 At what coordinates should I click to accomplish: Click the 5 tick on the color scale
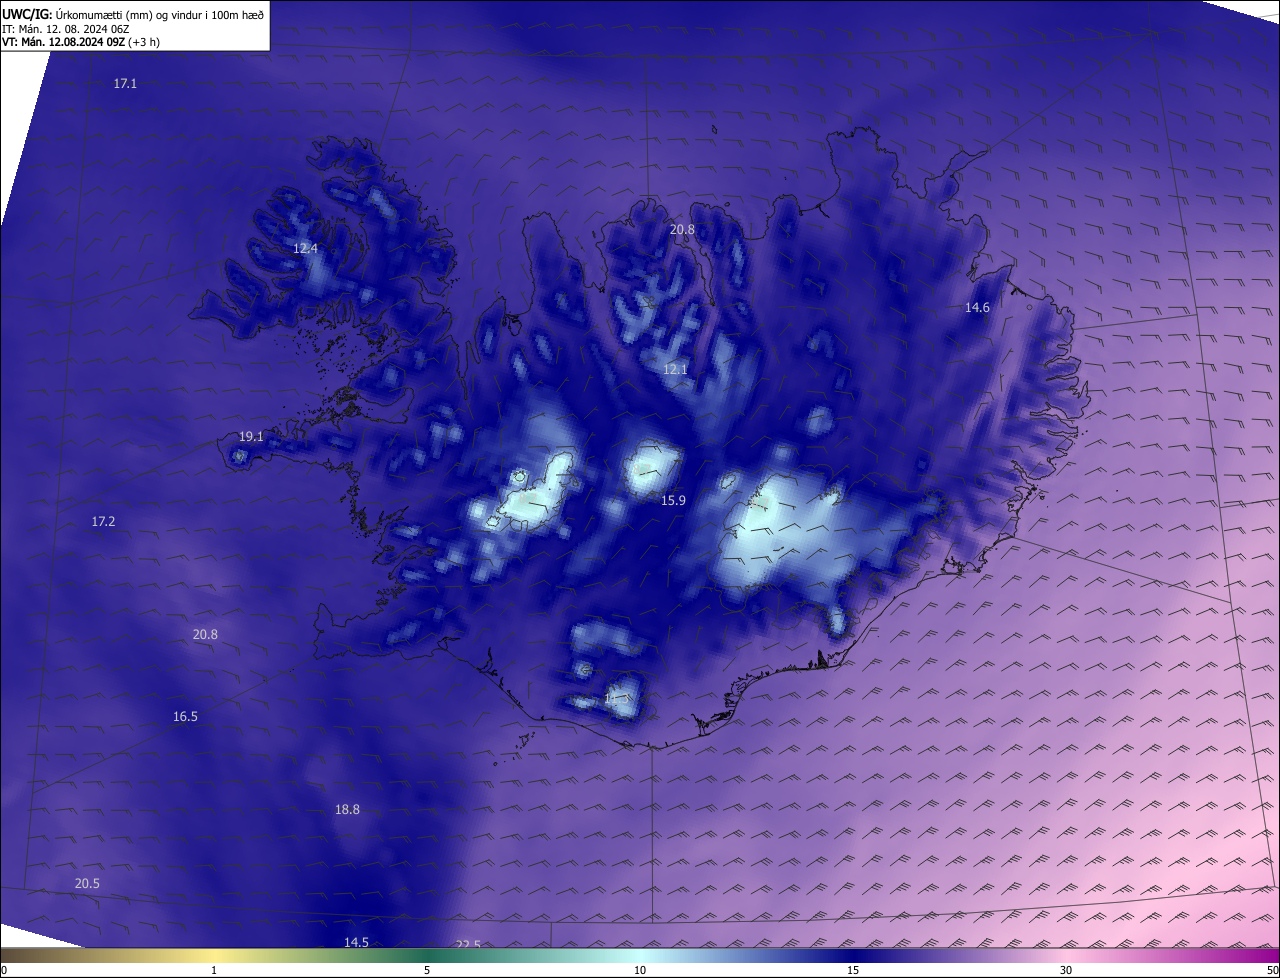(x=427, y=970)
